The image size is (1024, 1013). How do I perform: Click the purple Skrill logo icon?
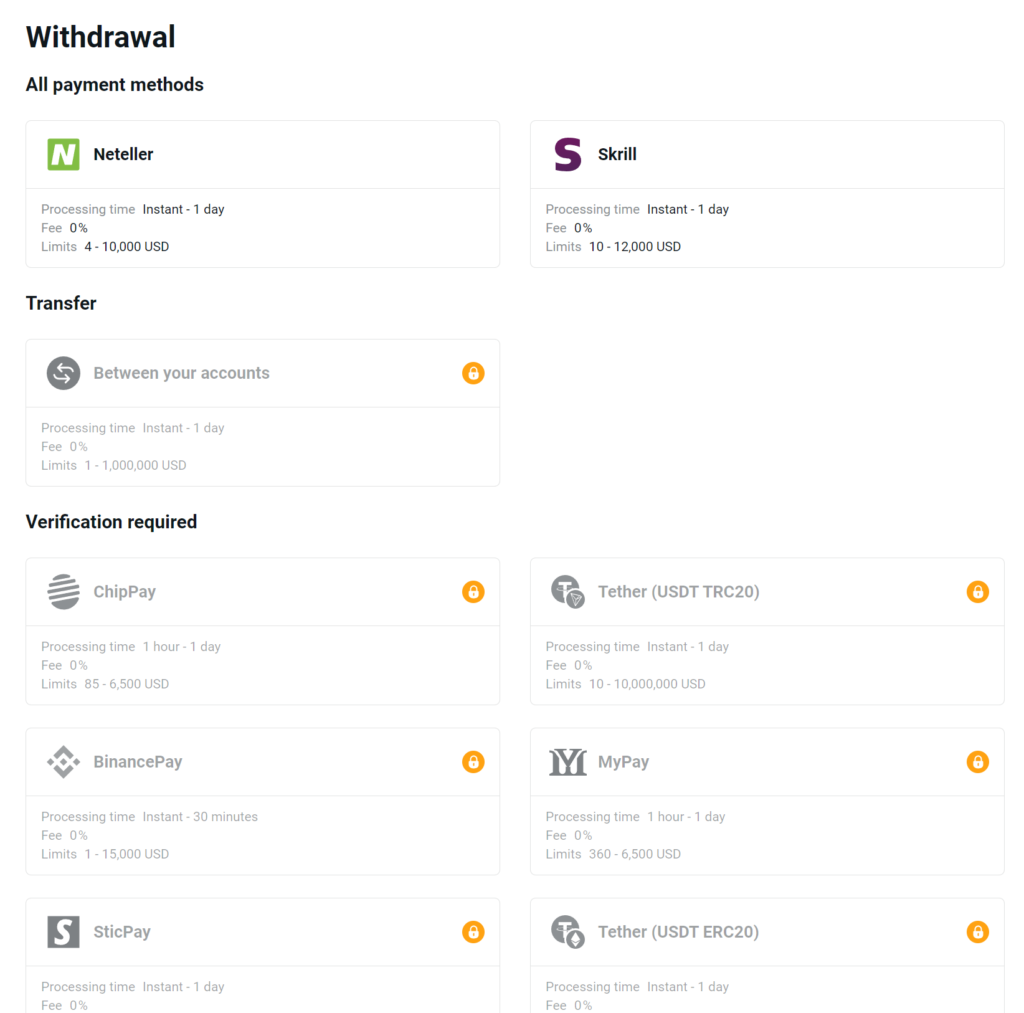568,154
